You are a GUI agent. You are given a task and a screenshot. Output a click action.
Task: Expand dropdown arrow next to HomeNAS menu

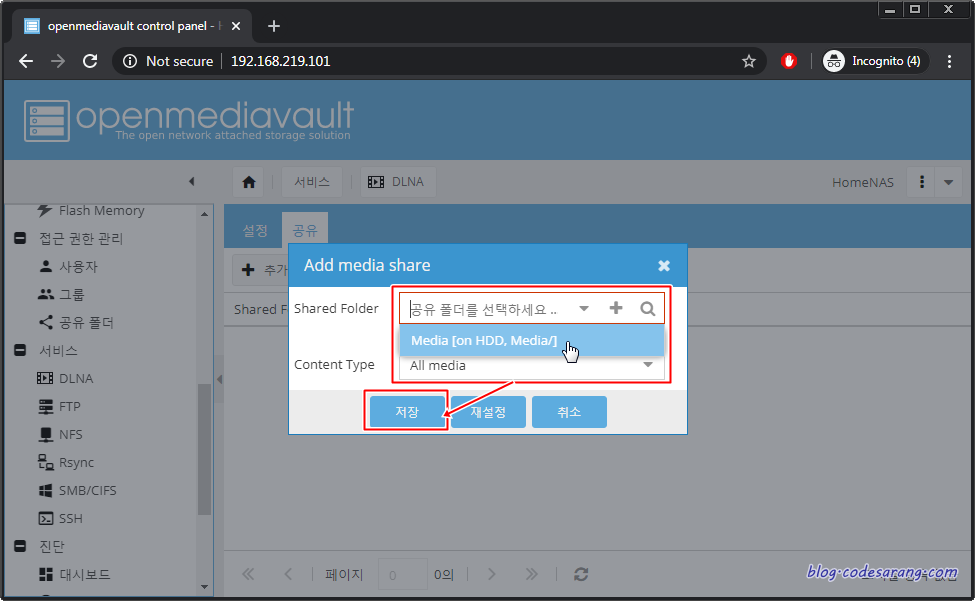click(948, 182)
